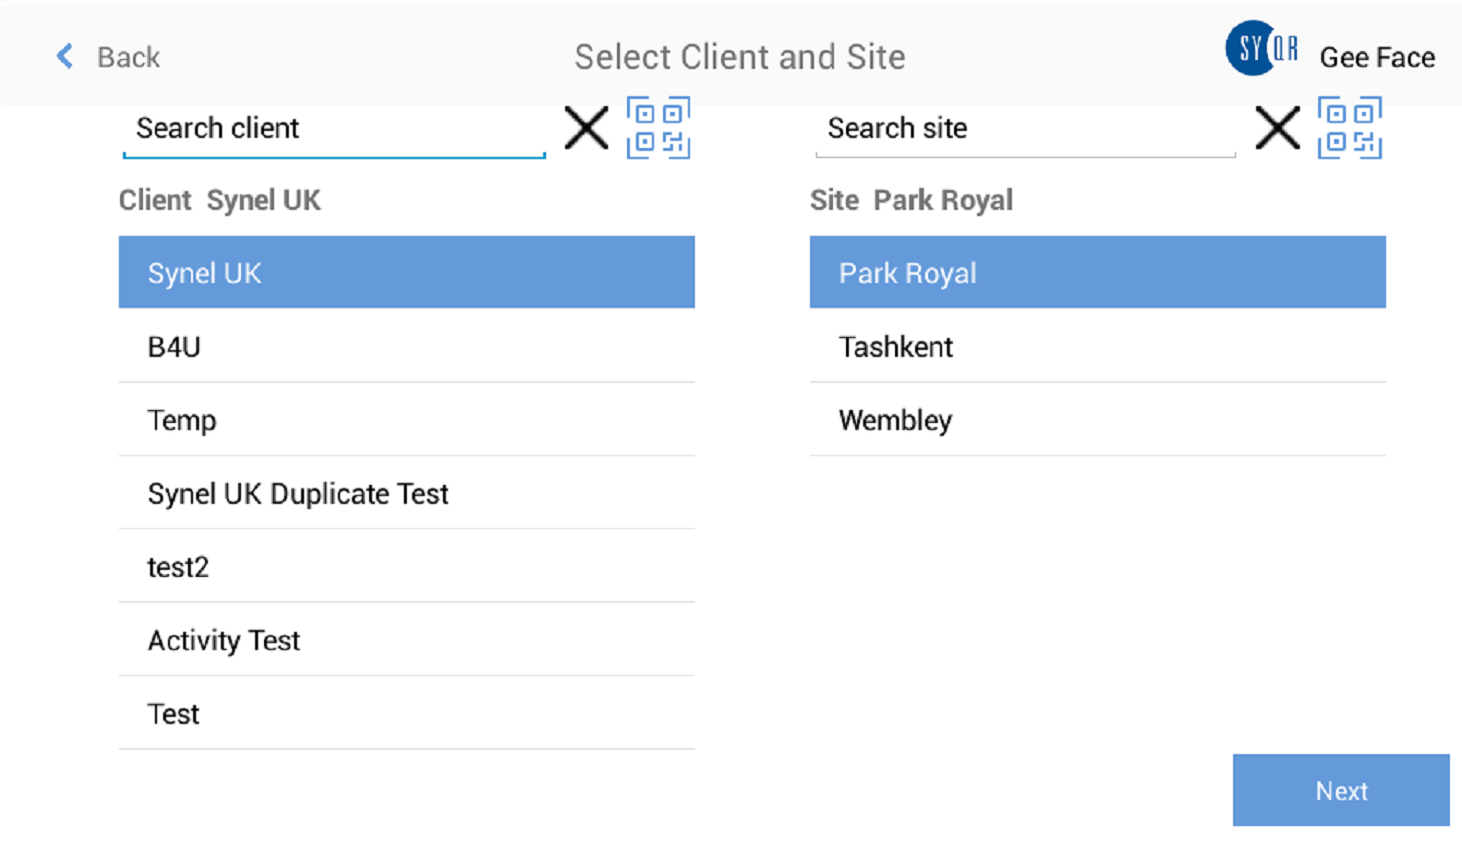This screenshot has height=846, width=1462.
Task: Focus the Search site input field
Action: [x=1025, y=129]
